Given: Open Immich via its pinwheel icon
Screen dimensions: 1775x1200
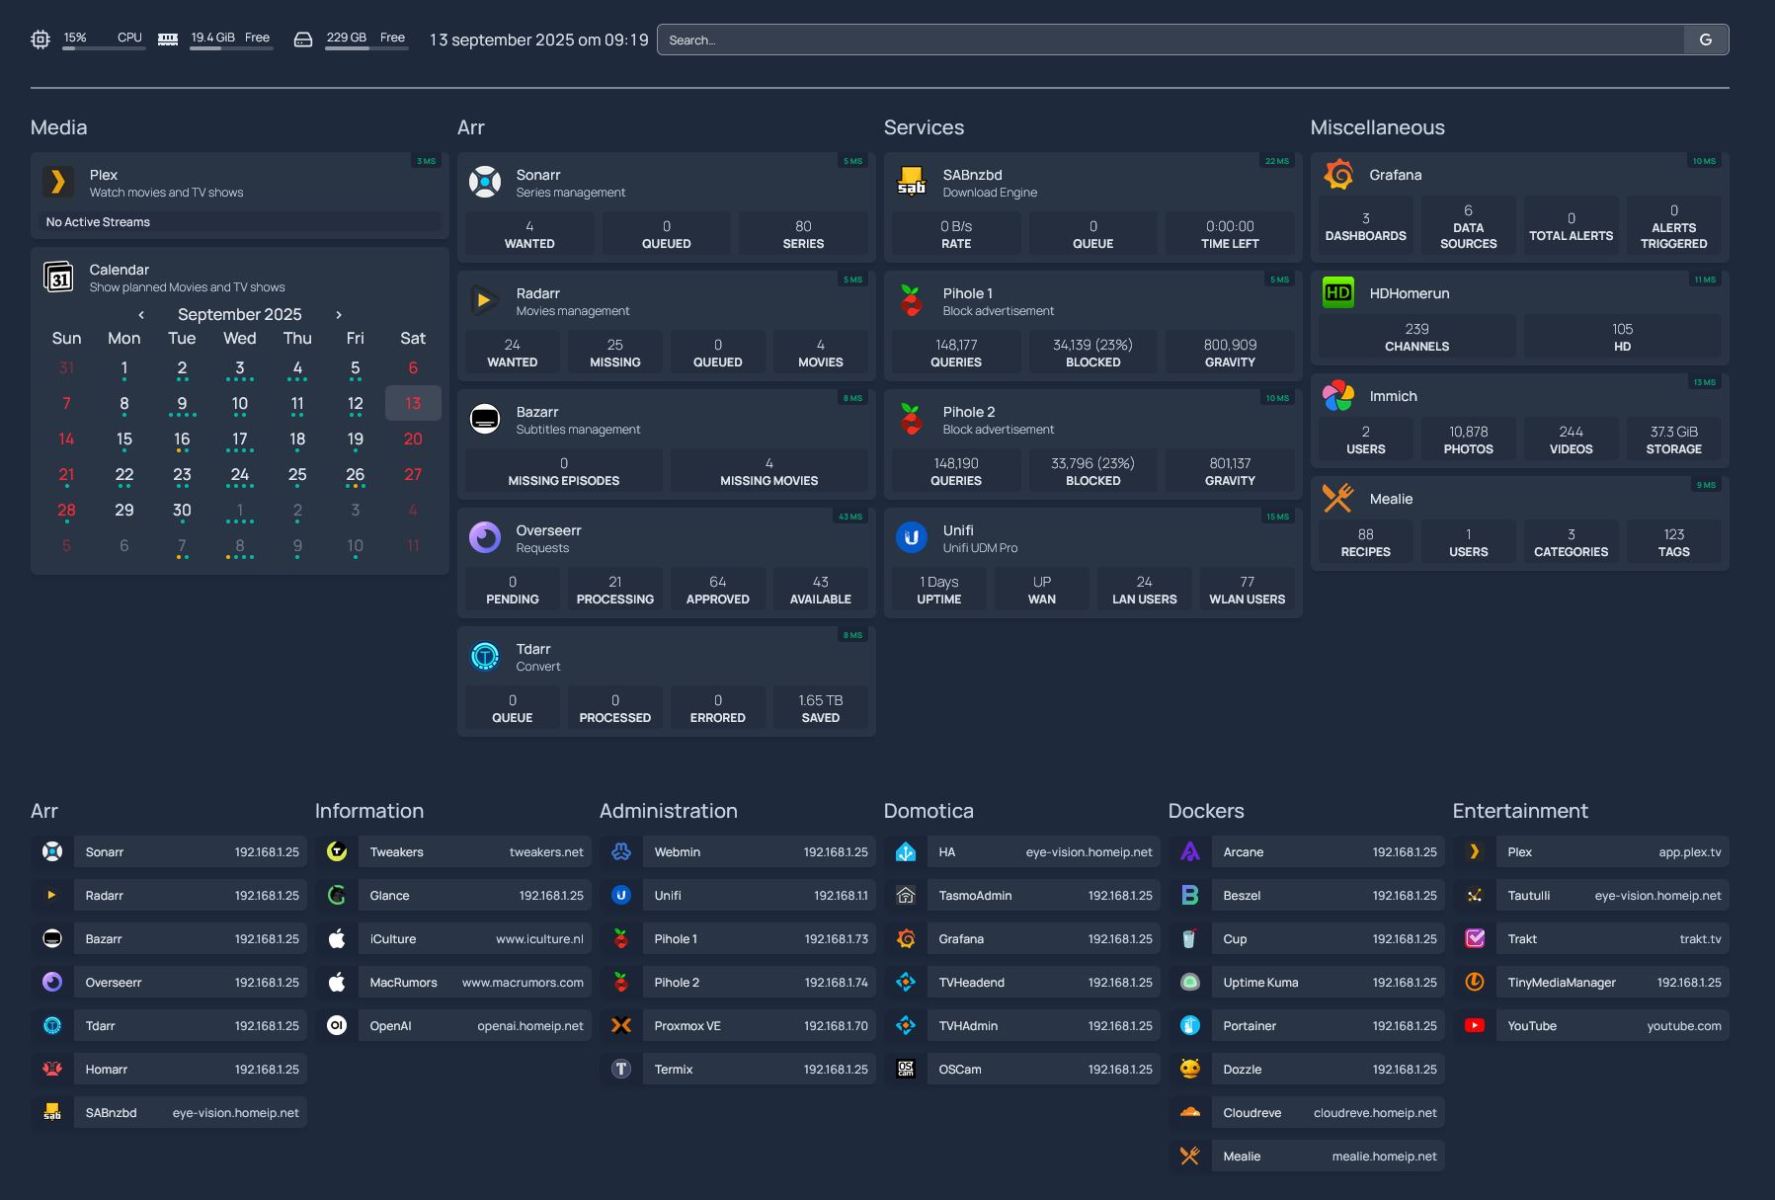Looking at the screenshot, I should (x=1338, y=396).
